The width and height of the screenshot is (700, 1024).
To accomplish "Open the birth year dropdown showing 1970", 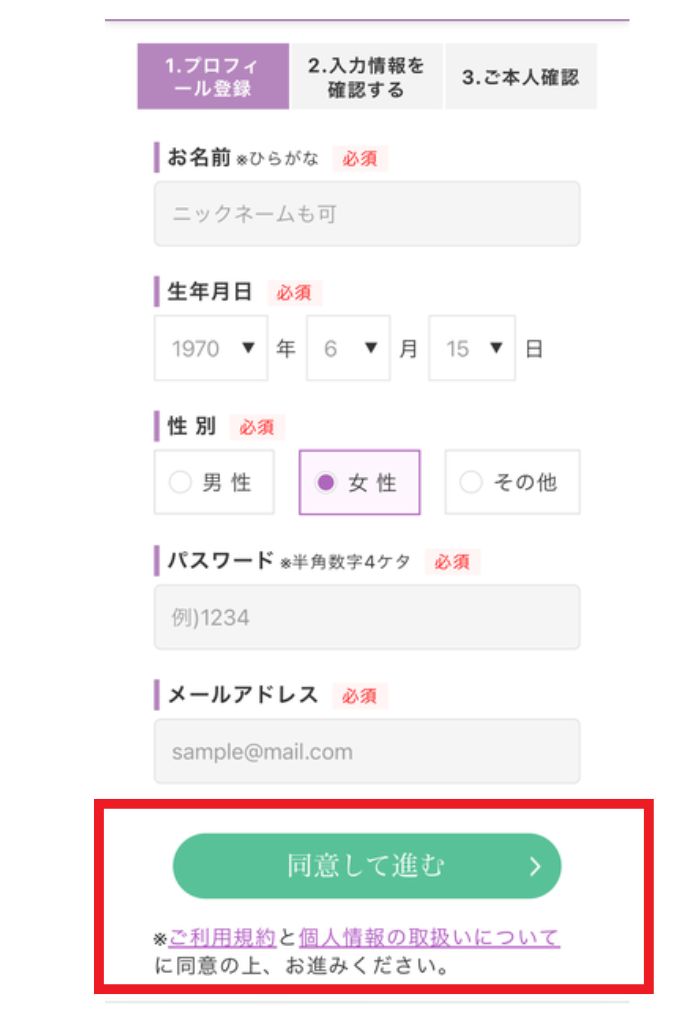I will (x=211, y=349).
